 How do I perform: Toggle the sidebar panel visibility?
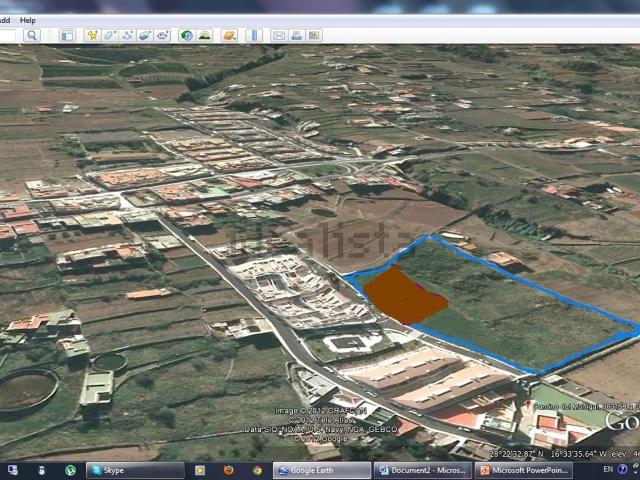[x=67, y=35]
